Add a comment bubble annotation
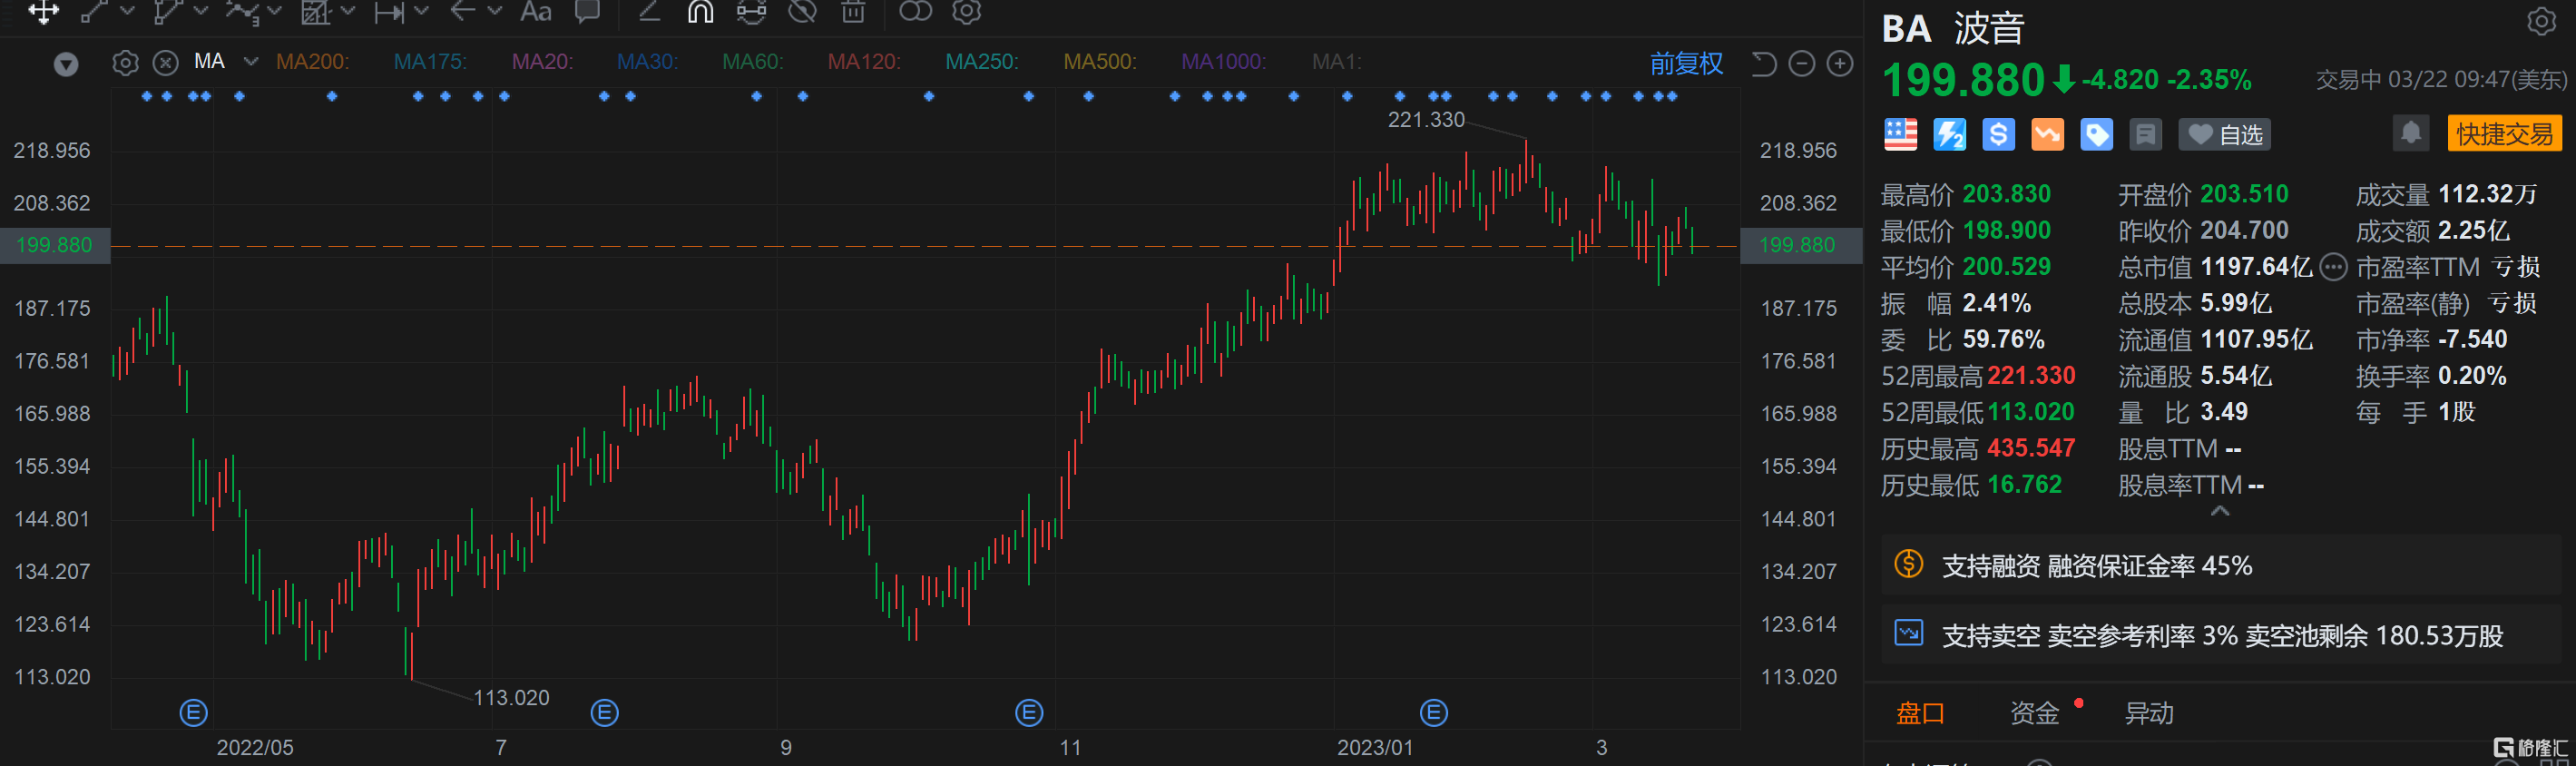The width and height of the screenshot is (2576, 766). point(587,11)
